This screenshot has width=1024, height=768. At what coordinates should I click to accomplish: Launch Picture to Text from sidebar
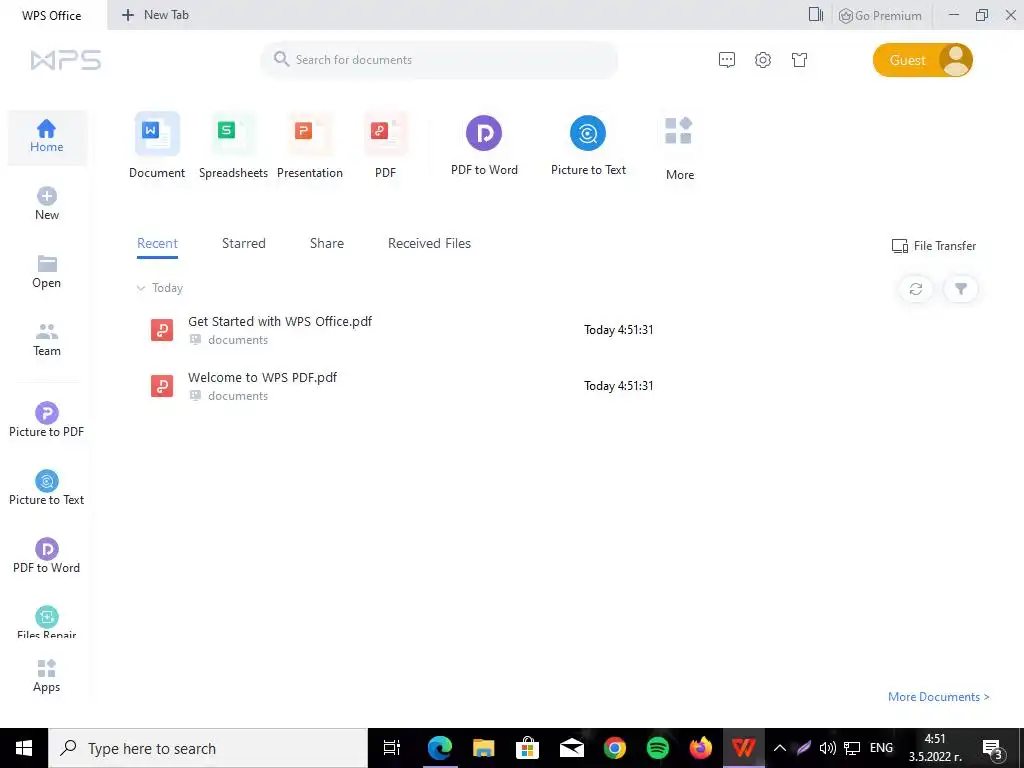pos(46,488)
